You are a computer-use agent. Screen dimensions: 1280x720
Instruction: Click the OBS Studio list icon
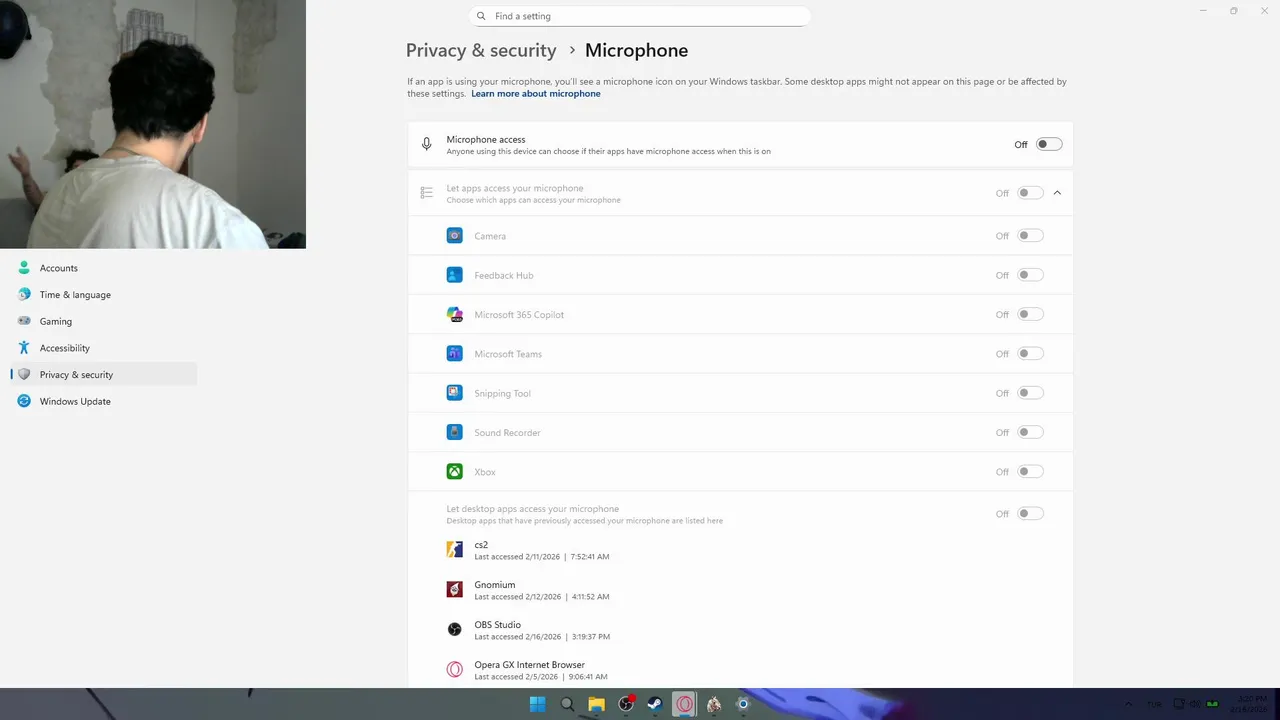pos(455,630)
